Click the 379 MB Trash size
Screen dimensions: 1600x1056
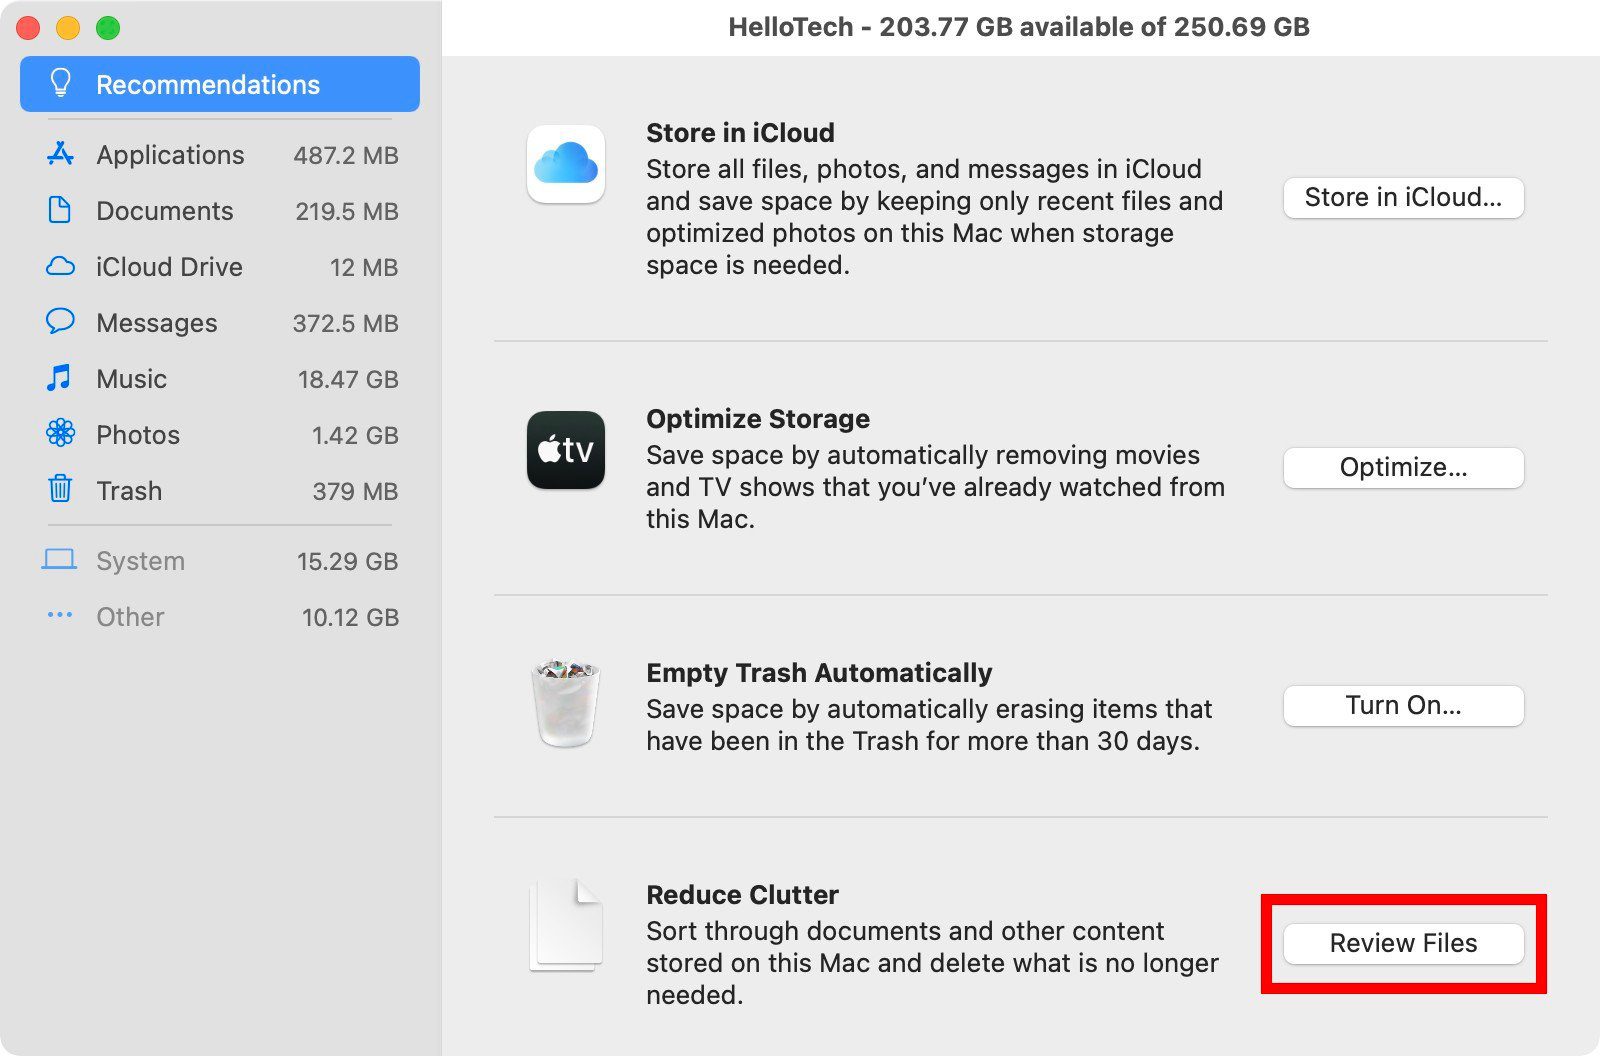click(x=355, y=491)
